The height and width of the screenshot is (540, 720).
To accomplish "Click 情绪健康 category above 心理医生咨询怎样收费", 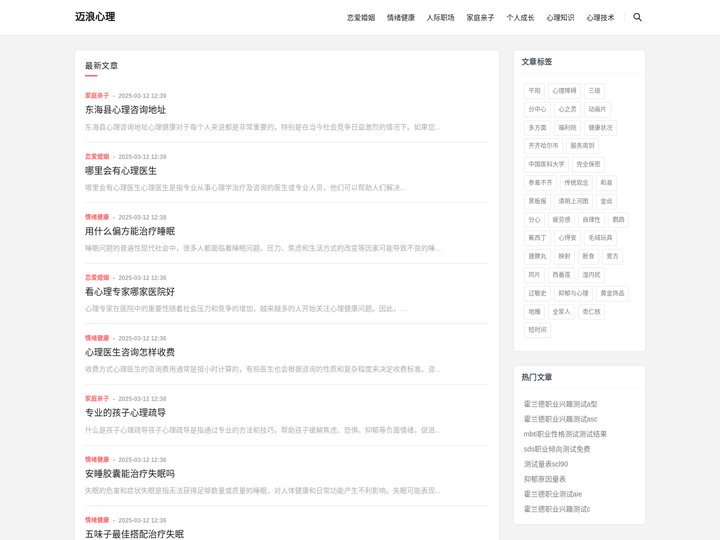I will click(x=97, y=338).
